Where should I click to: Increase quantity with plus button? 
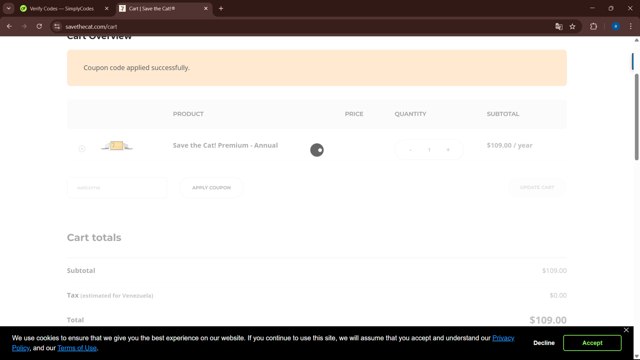(448, 150)
